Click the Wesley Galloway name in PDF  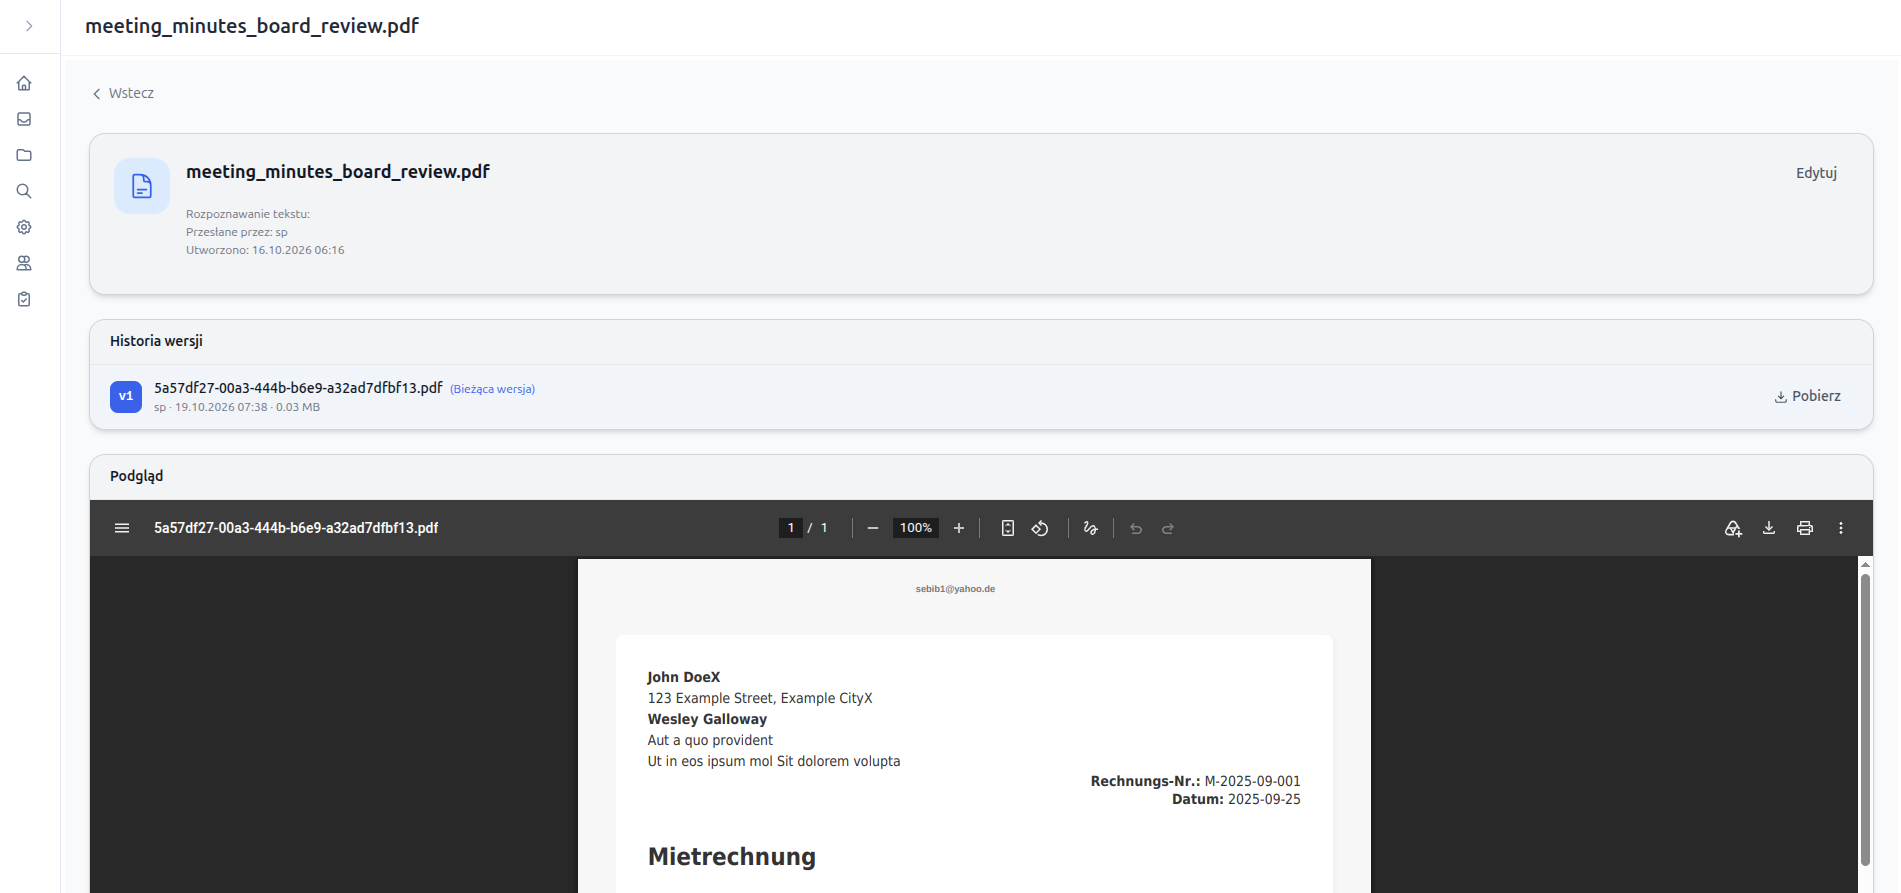[707, 719]
